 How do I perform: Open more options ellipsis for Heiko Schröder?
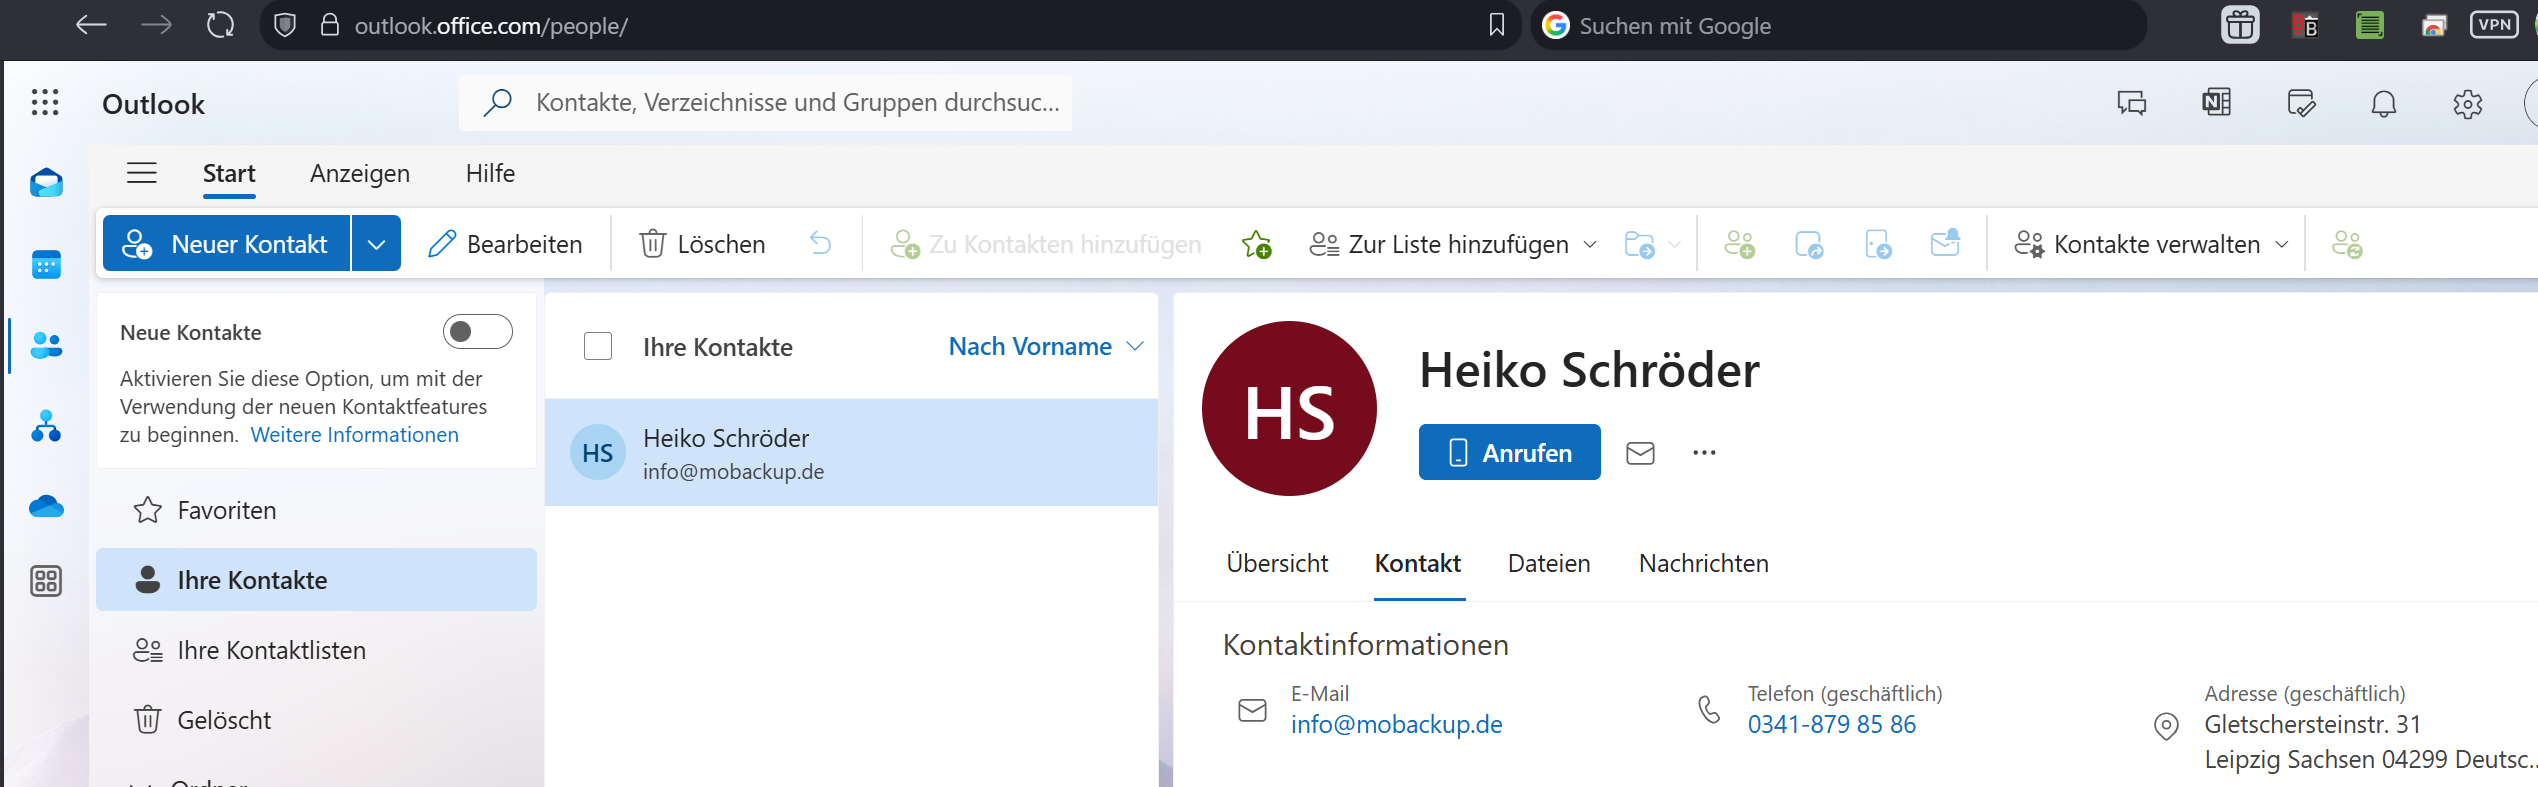pyautogui.click(x=1704, y=453)
